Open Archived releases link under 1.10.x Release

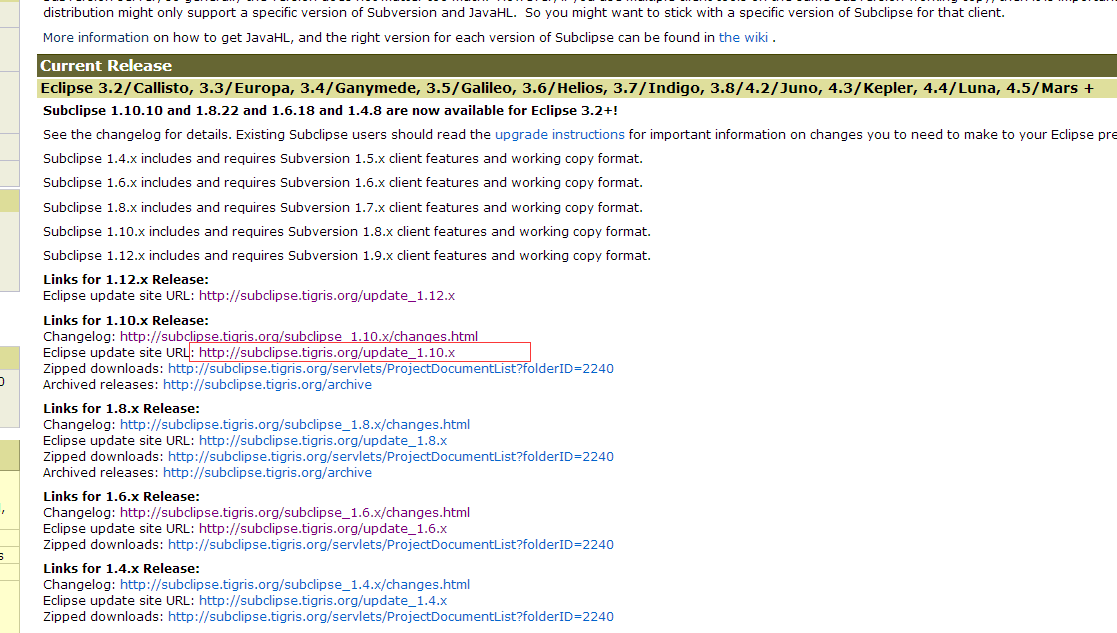click(x=267, y=384)
